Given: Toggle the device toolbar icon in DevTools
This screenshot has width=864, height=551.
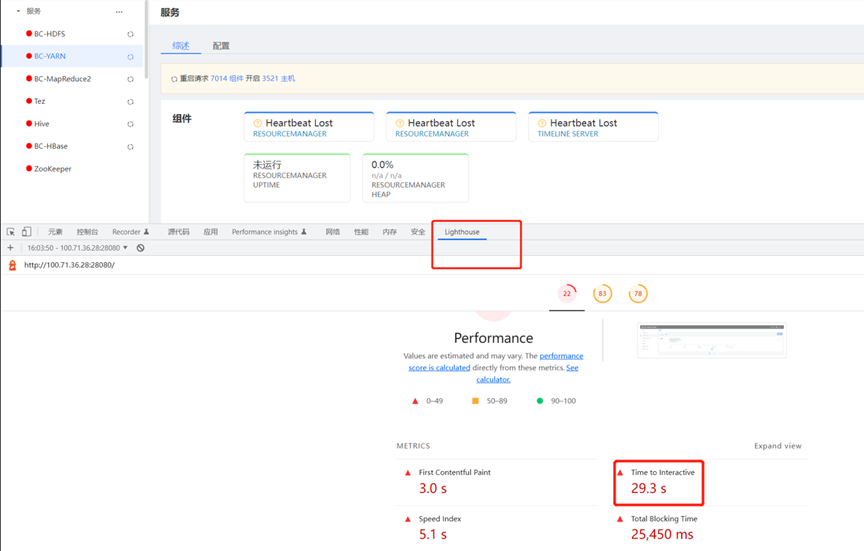Looking at the screenshot, I should tap(26, 232).
